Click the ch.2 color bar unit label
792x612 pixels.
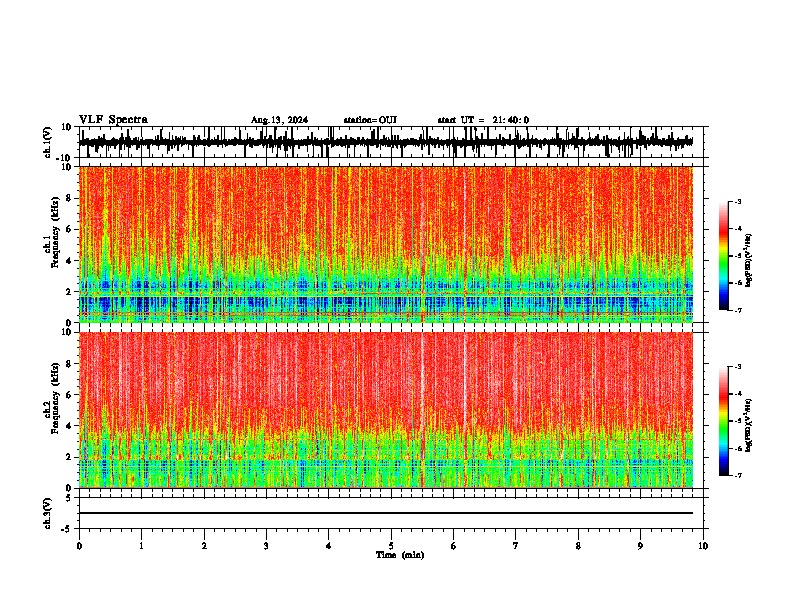(x=749, y=425)
